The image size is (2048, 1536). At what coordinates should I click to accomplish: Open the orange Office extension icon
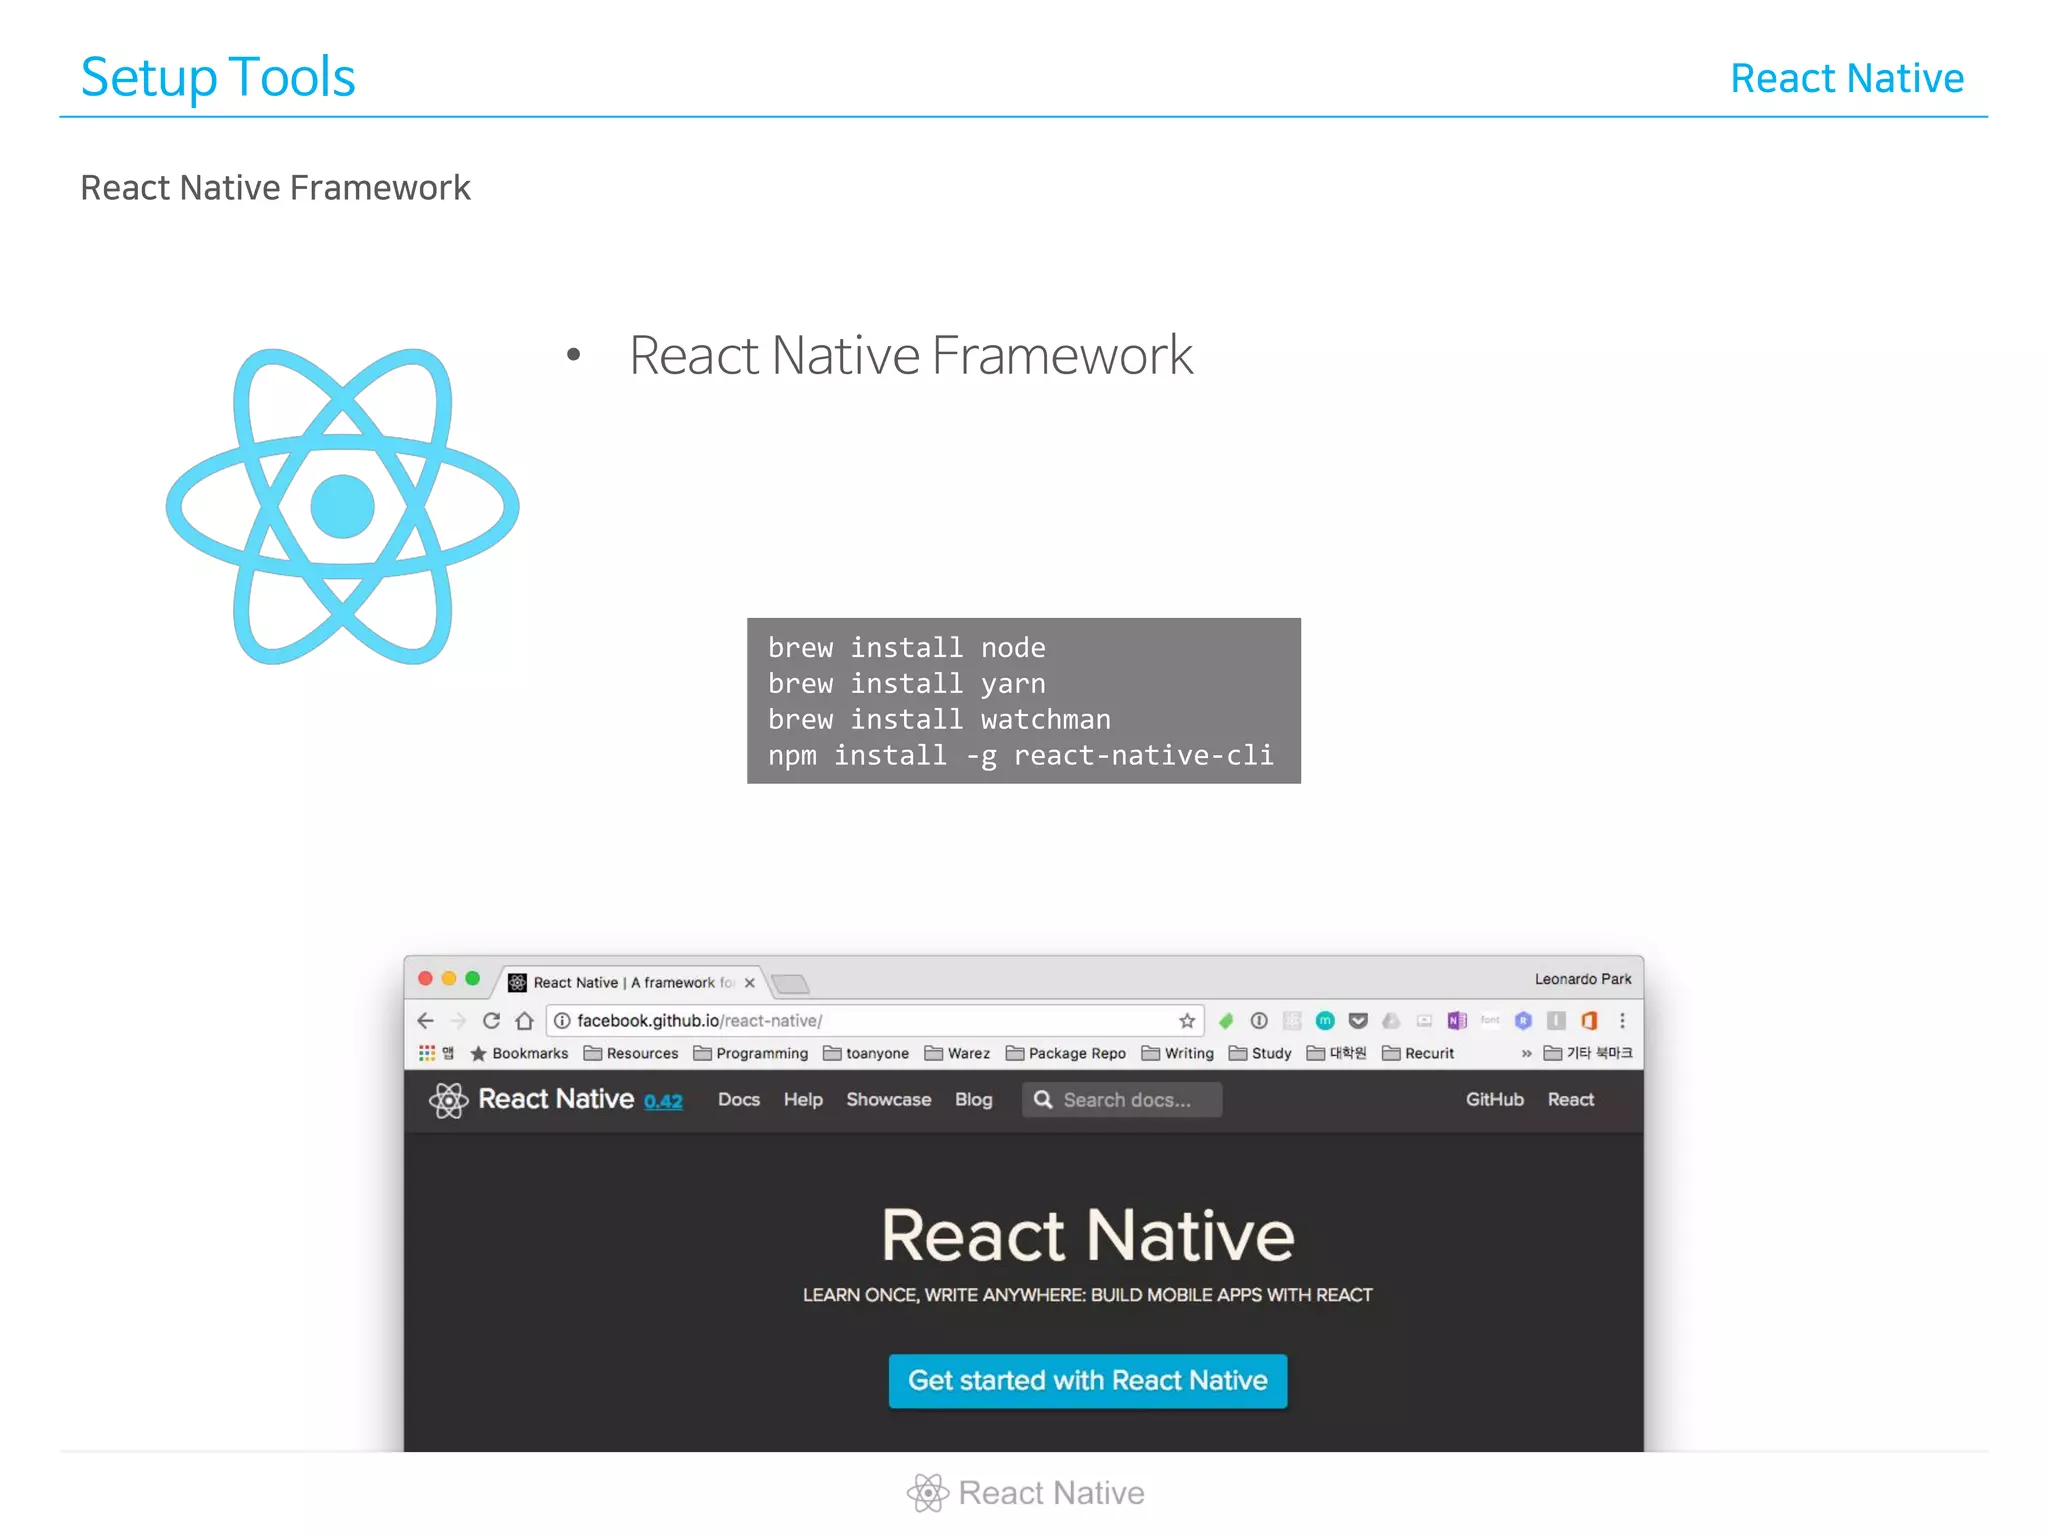click(1589, 1021)
